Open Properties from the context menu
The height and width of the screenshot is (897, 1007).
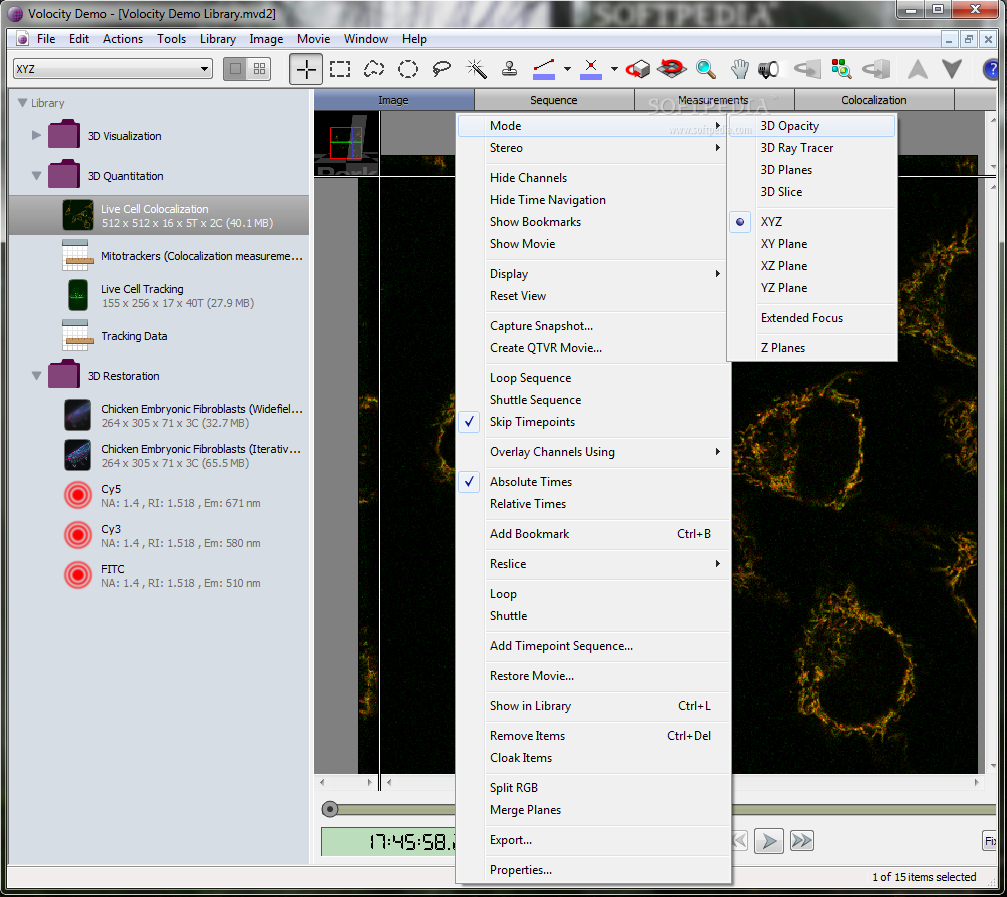point(521,870)
